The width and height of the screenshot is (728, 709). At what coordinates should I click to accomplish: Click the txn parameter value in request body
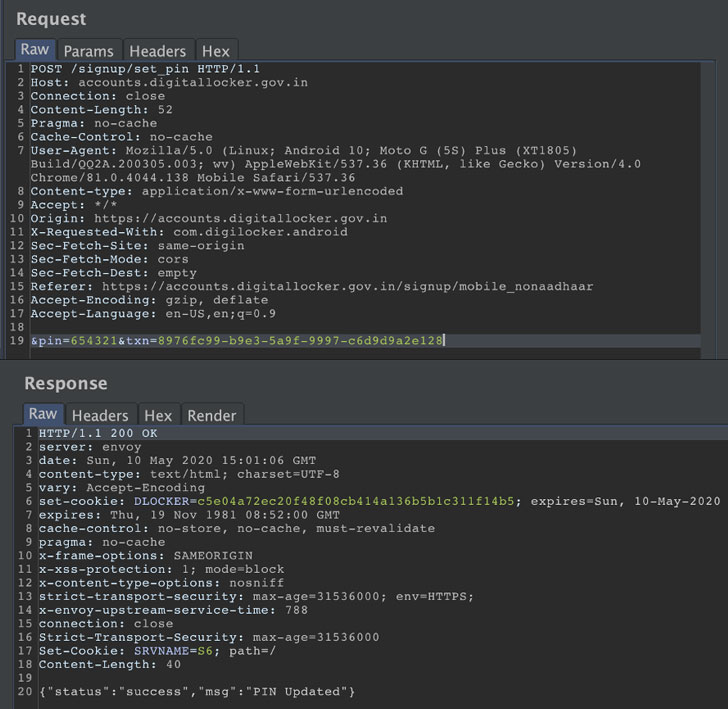pos(300,341)
